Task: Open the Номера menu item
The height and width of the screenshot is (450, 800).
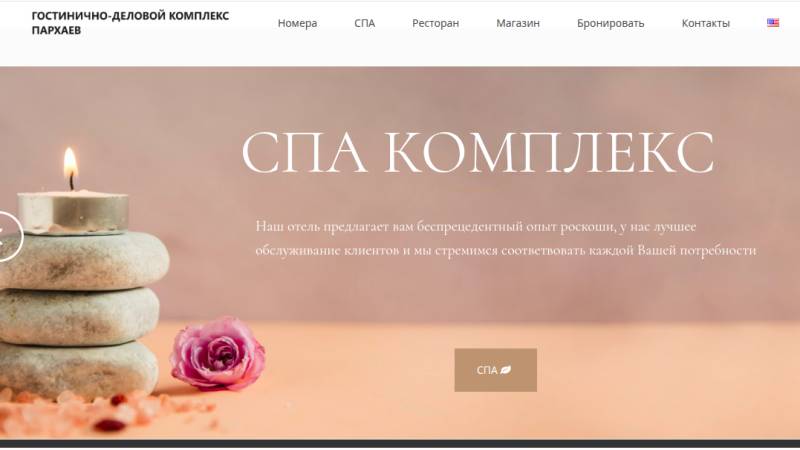Action: (297, 23)
